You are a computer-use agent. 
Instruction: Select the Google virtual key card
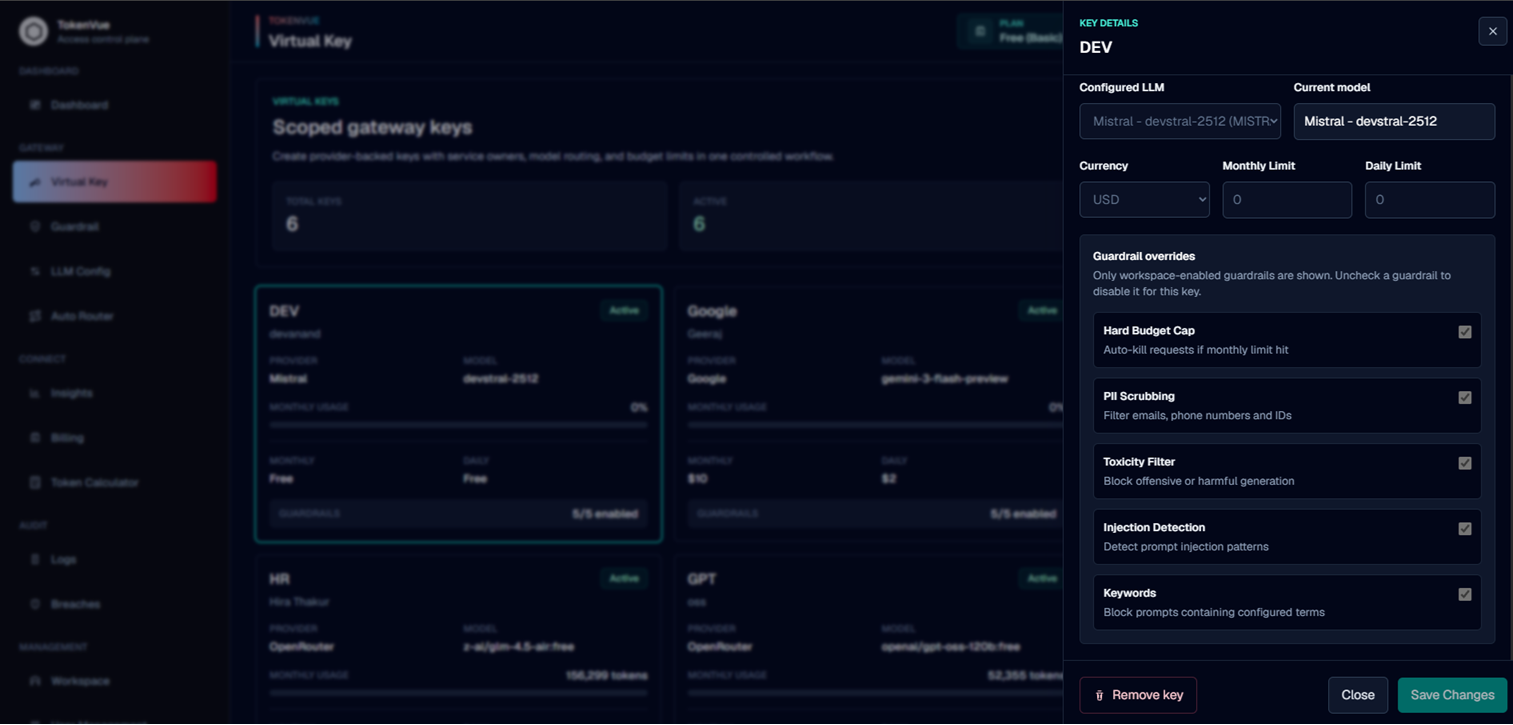tap(868, 414)
